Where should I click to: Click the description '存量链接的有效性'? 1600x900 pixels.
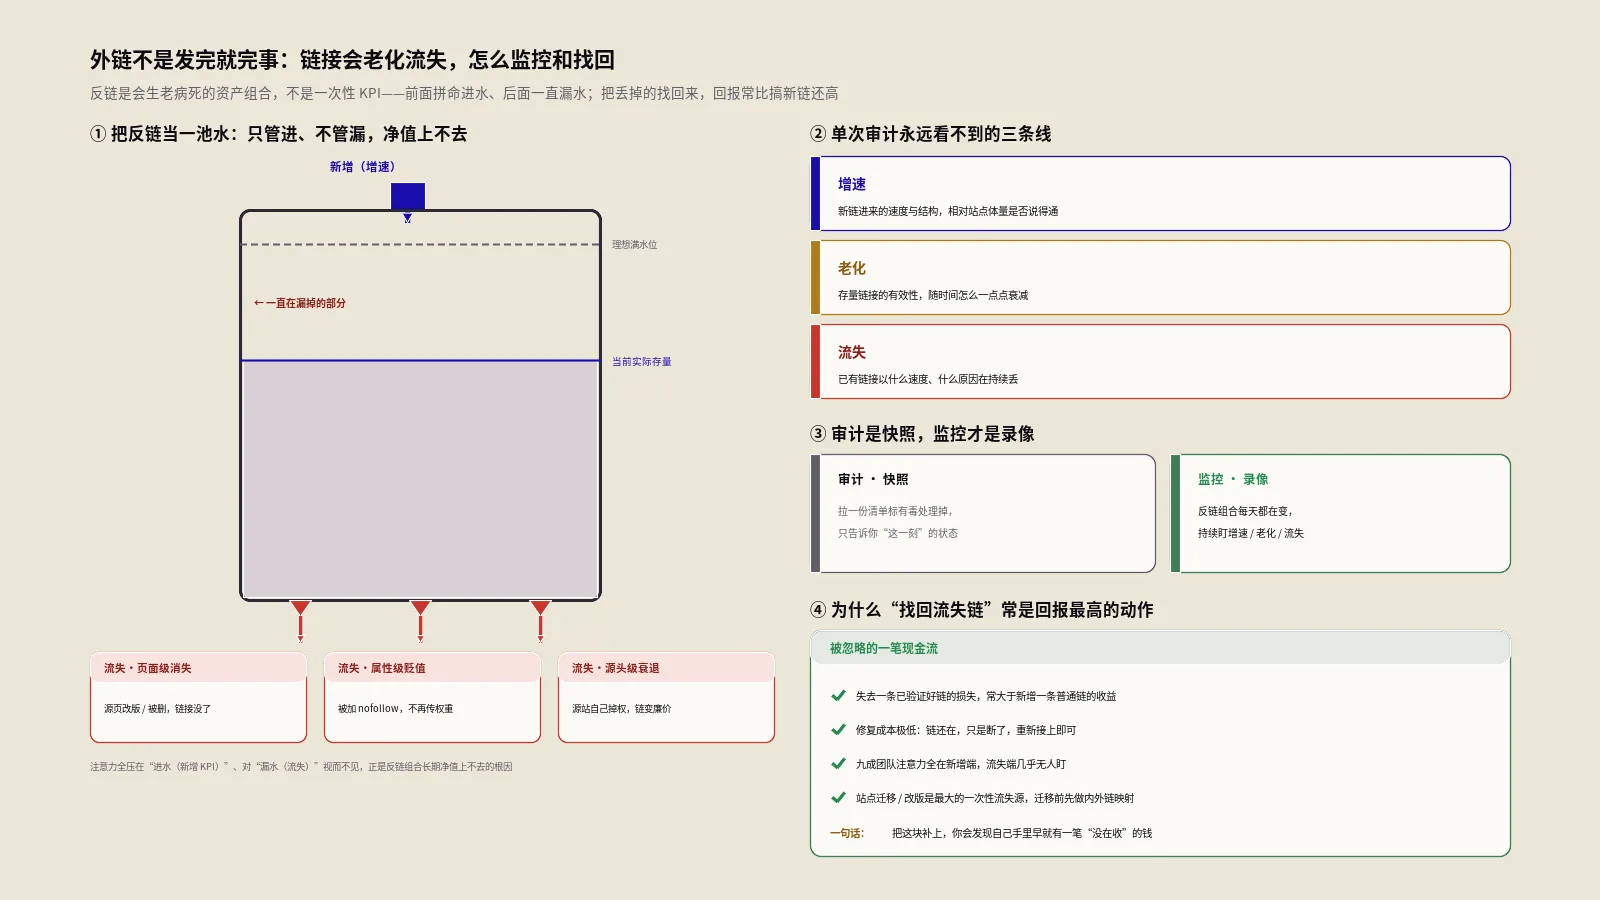[932, 296]
